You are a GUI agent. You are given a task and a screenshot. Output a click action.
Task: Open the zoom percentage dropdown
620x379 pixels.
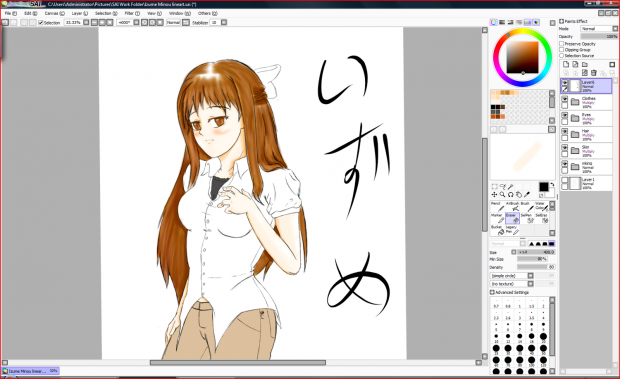click(x=86, y=23)
